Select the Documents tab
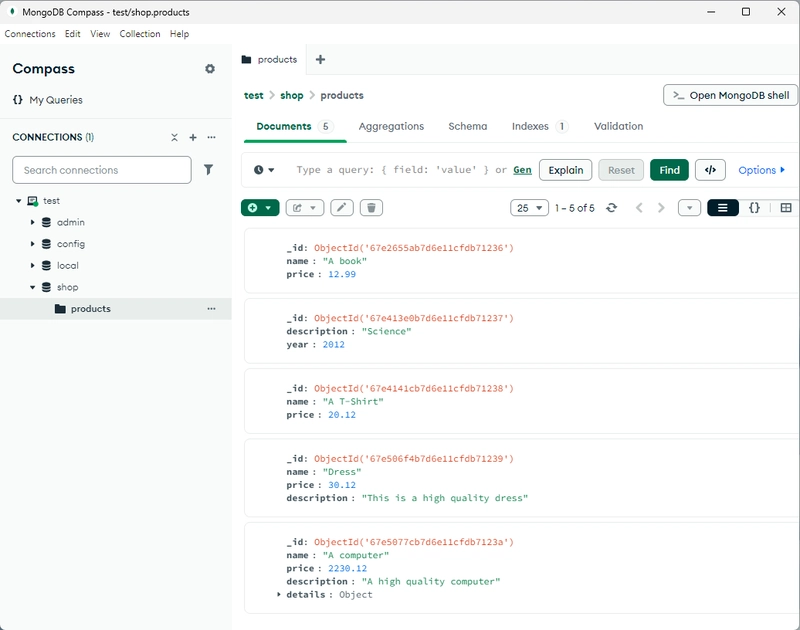The height and width of the screenshot is (630, 800). click(x=294, y=127)
